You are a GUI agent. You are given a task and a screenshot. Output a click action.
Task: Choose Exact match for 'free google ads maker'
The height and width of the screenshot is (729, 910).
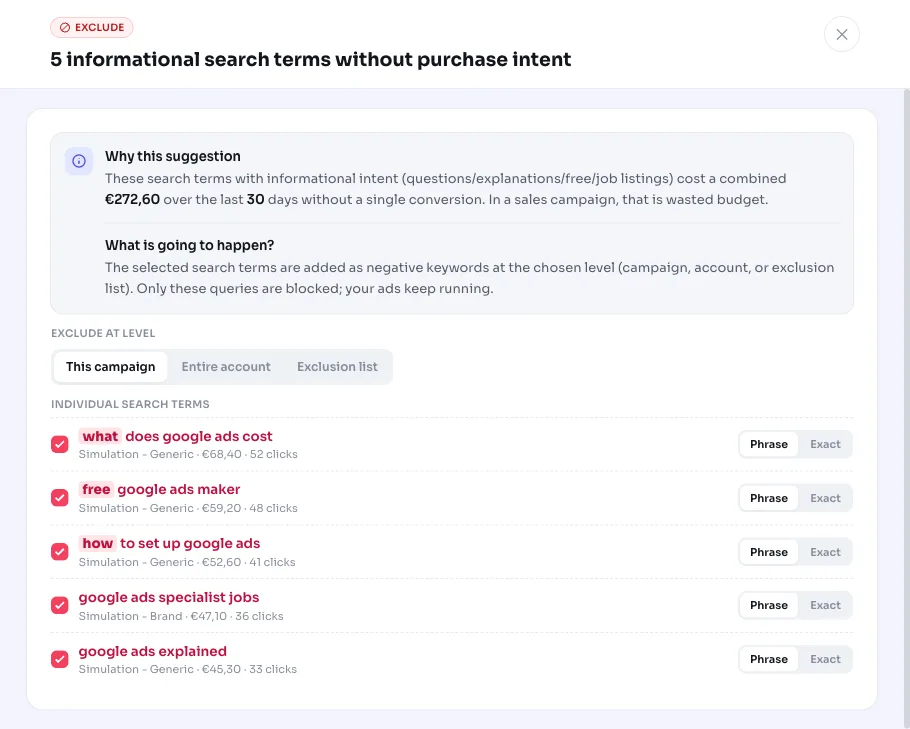825,498
